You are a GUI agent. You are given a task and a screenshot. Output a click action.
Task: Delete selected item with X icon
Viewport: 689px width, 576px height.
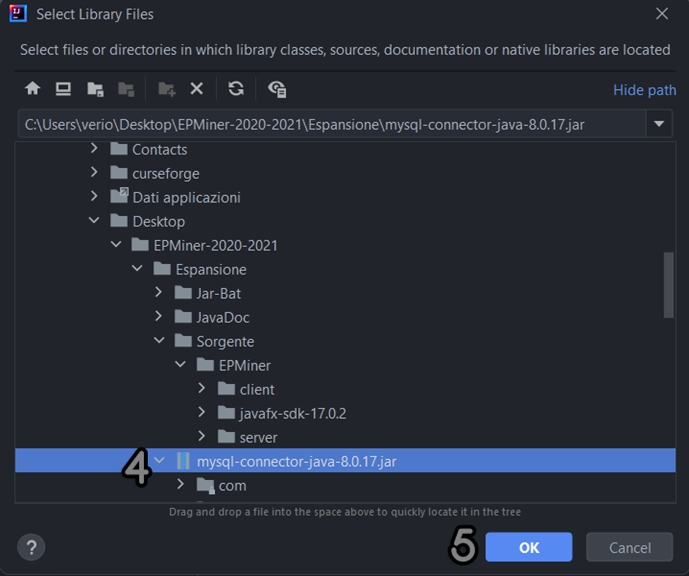[196, 89]
